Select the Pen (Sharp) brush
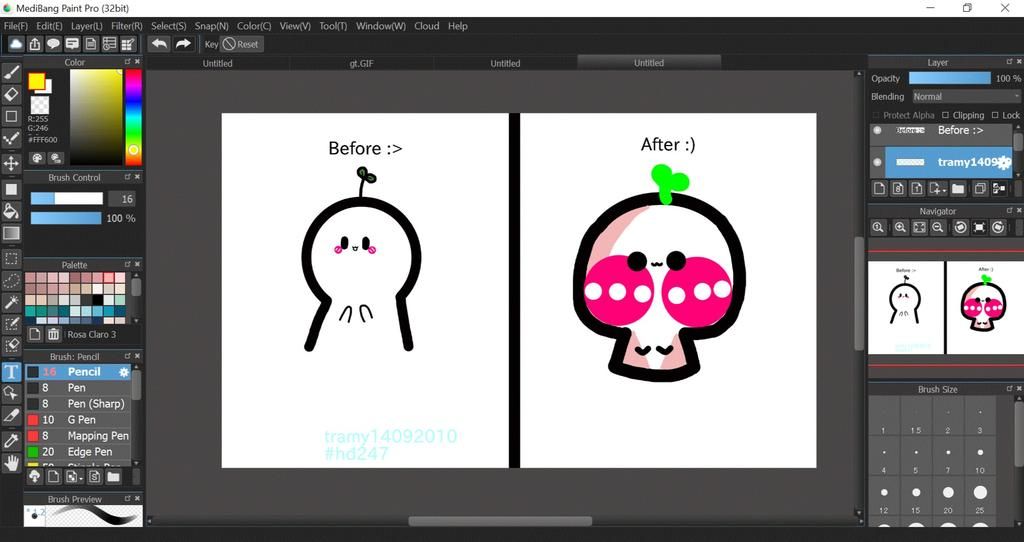Image resolution: width=1024 pixels, height=542 pixels. point(78,404)
